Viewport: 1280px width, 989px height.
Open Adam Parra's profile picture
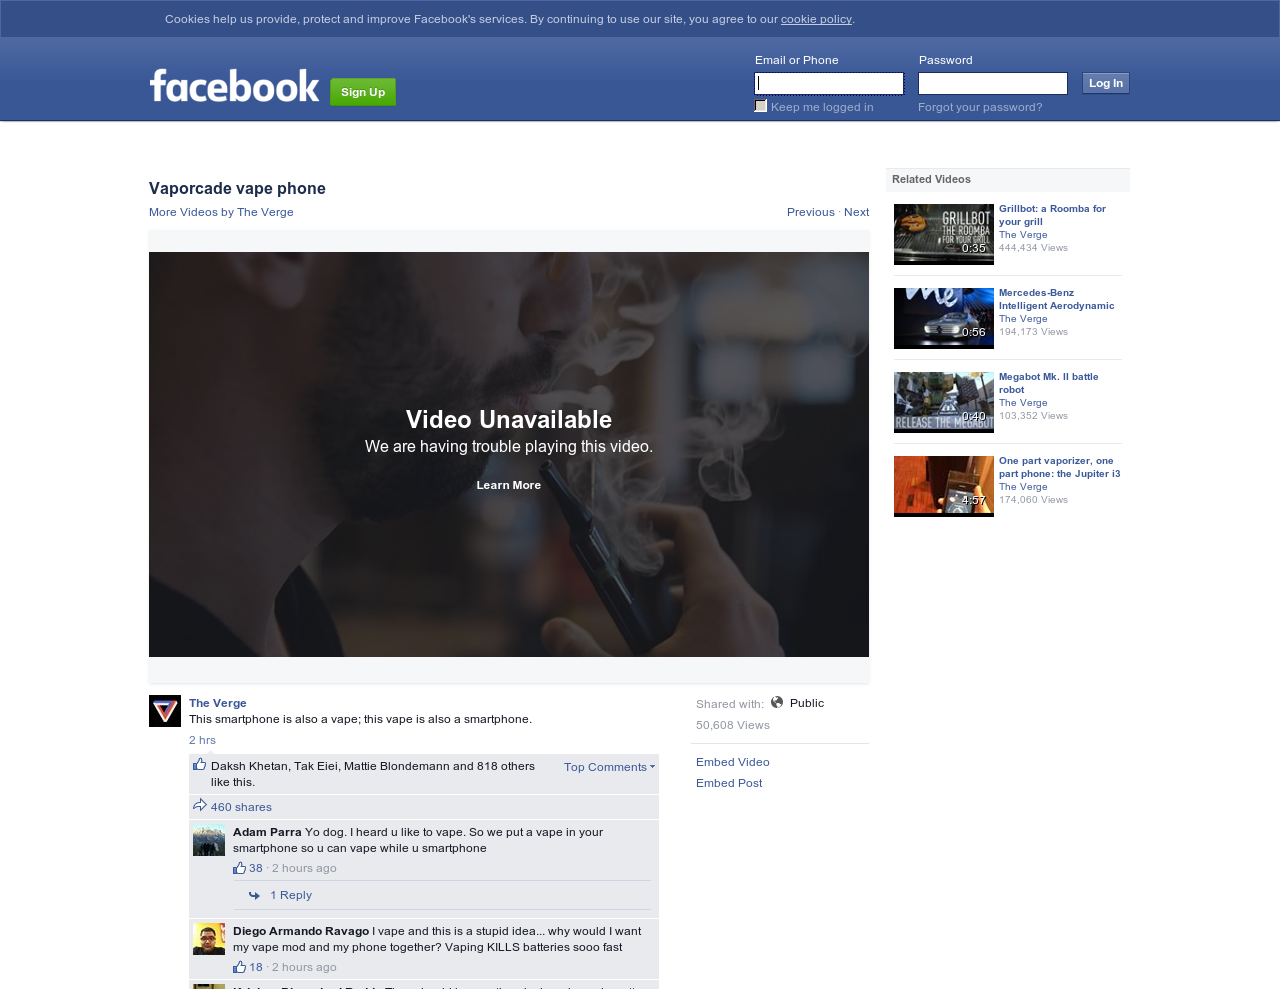coord(209,840)
